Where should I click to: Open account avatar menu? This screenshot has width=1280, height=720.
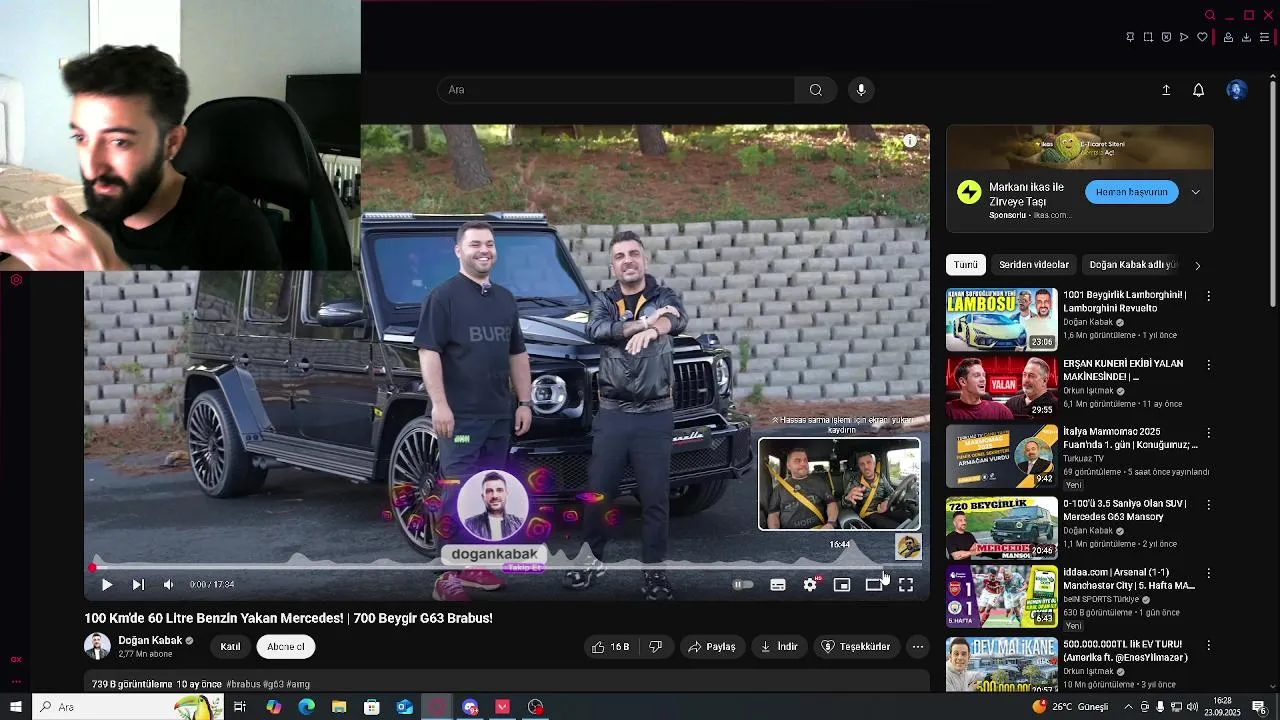(x=1237, y=90)
